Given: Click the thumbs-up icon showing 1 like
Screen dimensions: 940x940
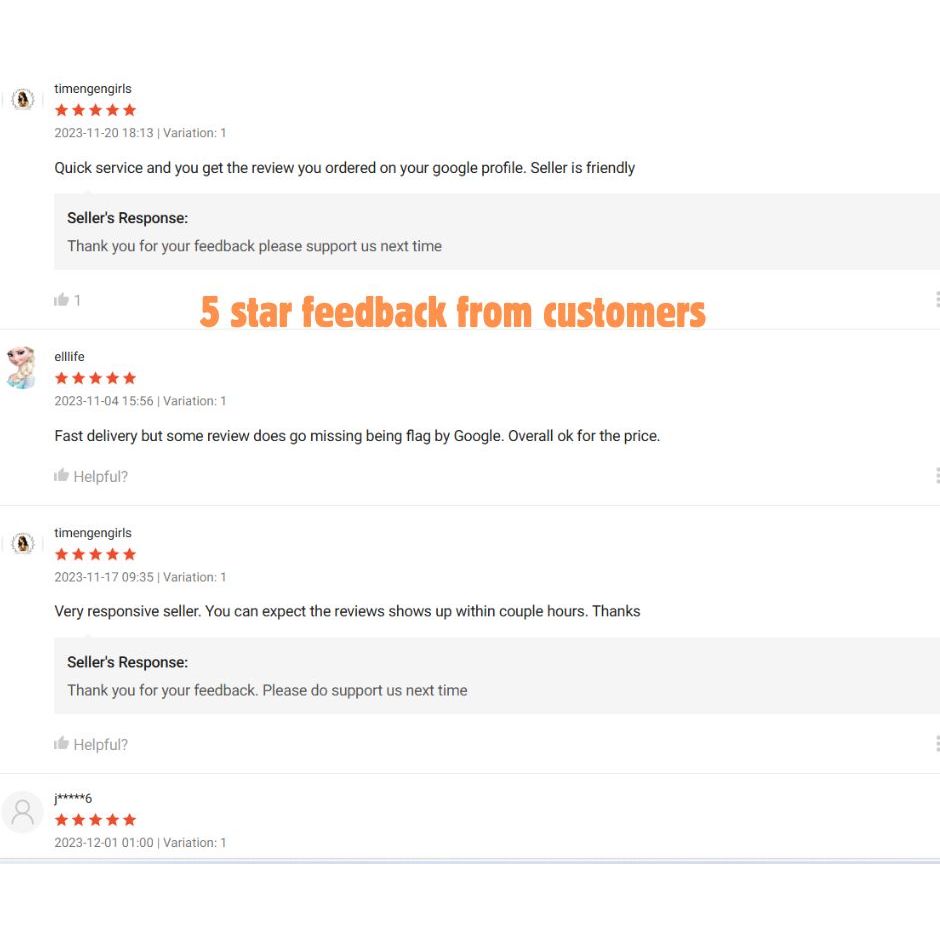Looking at the screenshot, I should (x=61, y=300).
